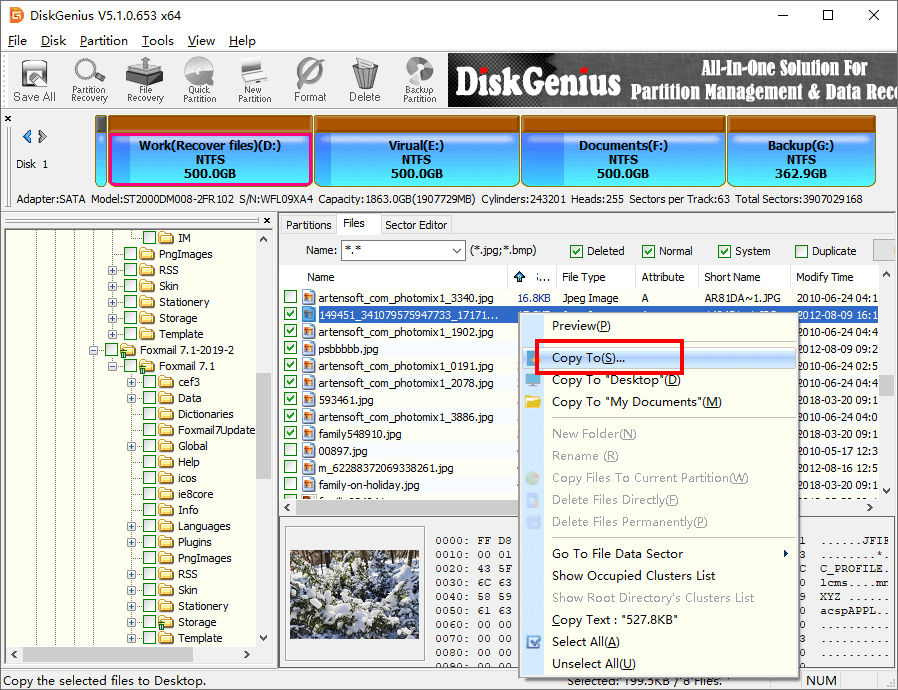Choose Copy To(S)... from context menu
The image size is (898, 690).
(659, 358)
